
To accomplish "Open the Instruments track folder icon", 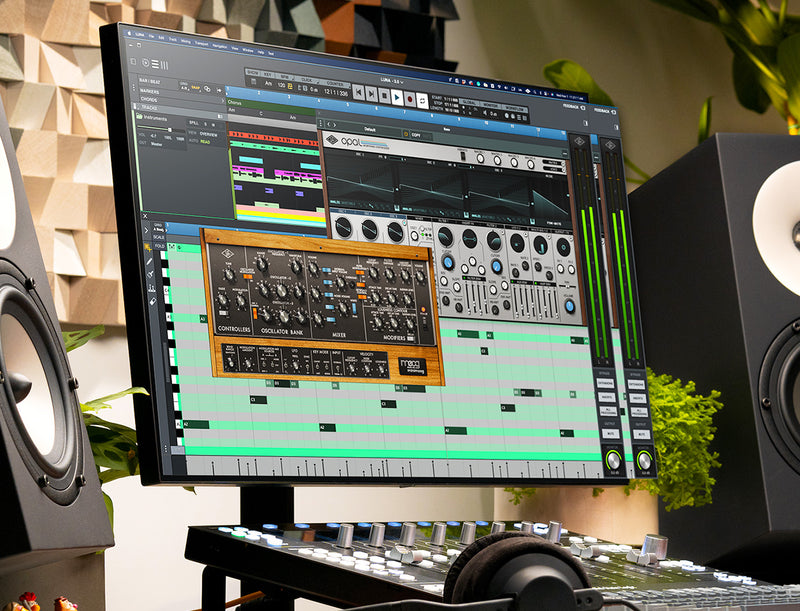I will (x=139, y=116).
